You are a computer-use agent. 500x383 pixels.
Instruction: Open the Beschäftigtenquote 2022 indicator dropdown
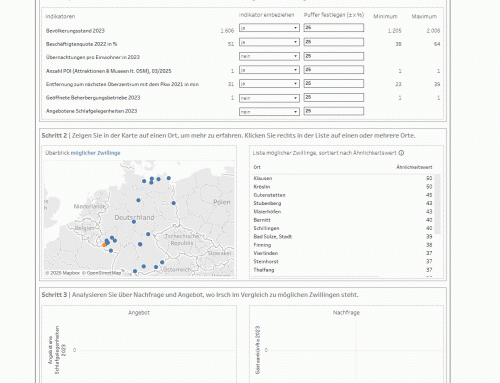[269, 42]
